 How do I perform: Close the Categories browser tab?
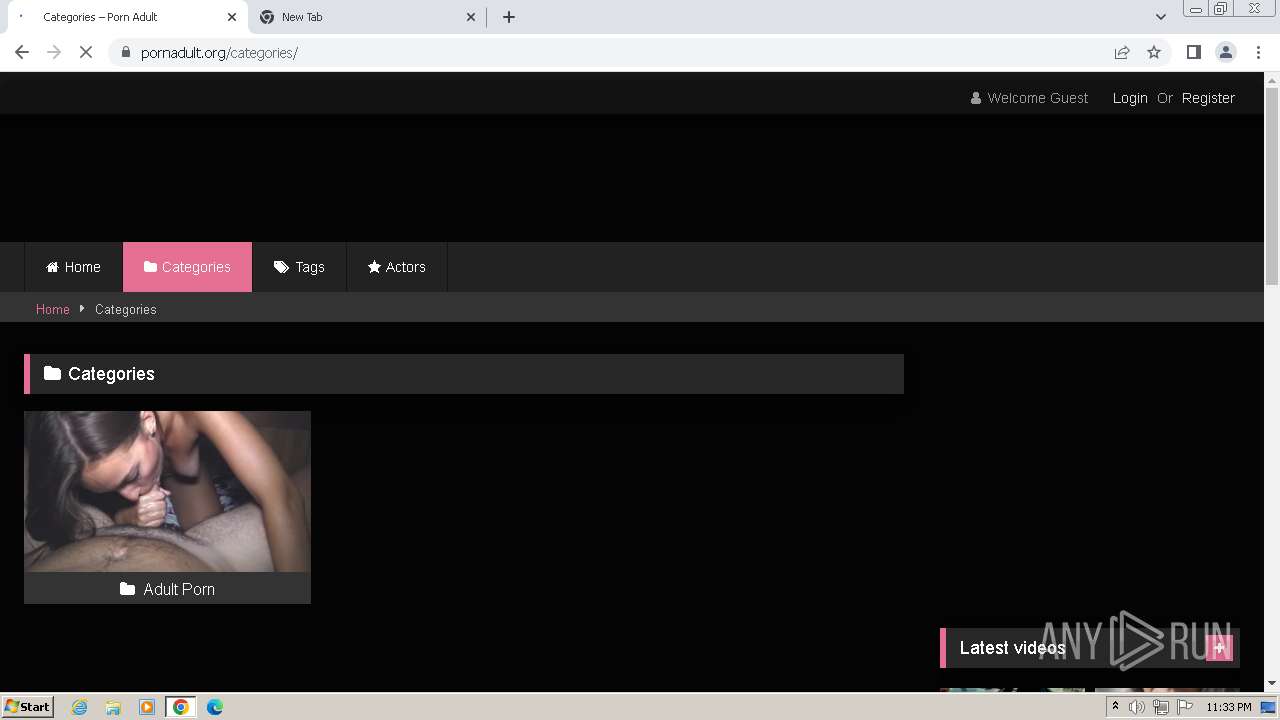point(232,17)
